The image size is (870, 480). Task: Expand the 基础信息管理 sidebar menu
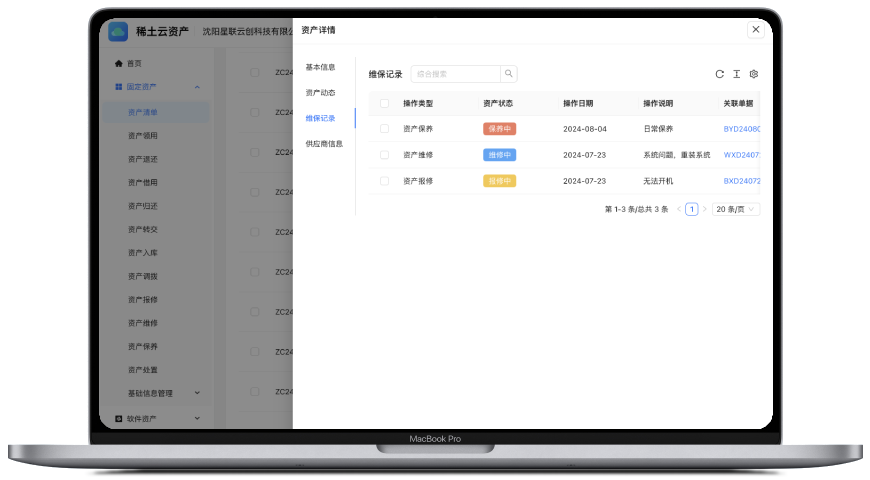(197, 393)
